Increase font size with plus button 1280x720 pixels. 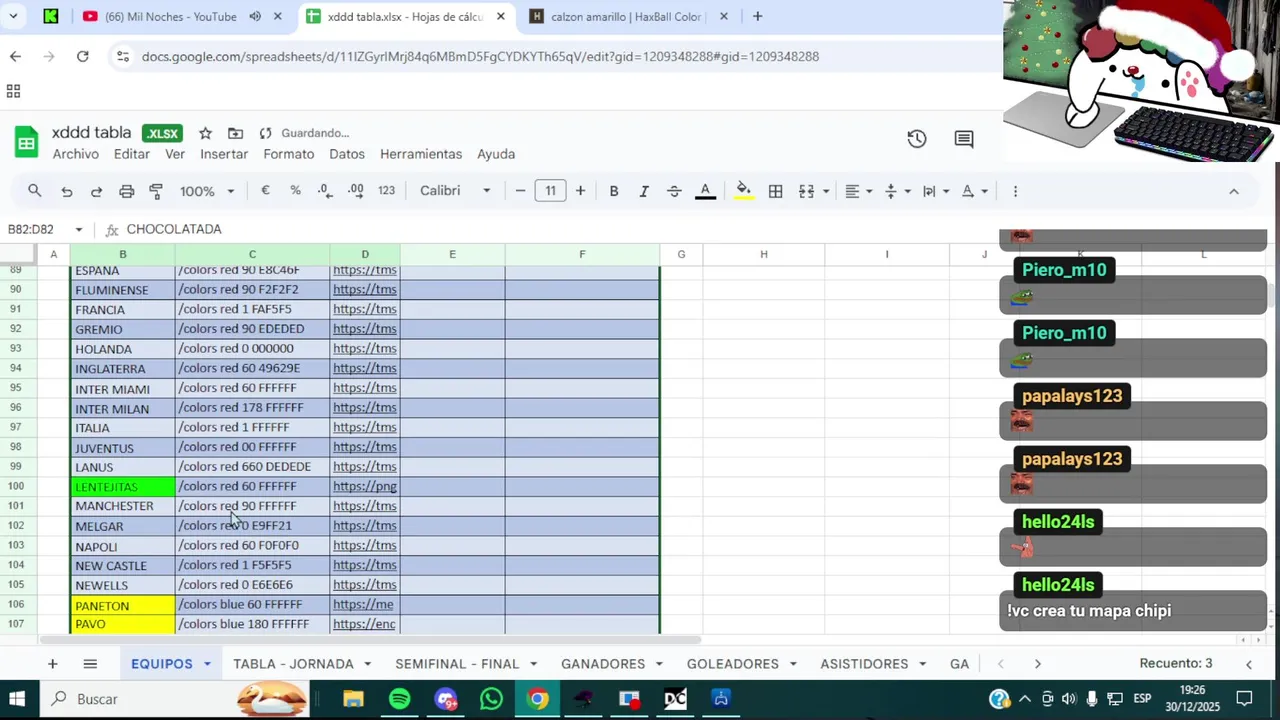tap(580, 191)
